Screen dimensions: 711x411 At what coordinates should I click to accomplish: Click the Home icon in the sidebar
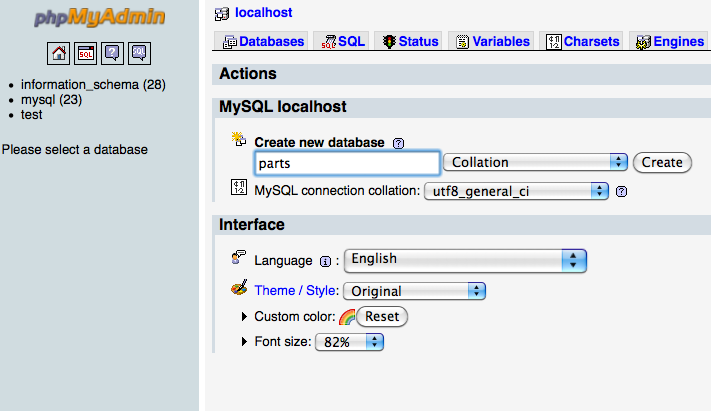tap(58, 54)
